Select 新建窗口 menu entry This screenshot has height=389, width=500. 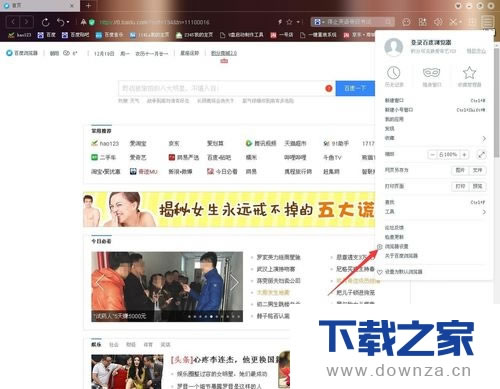(394, 100)
